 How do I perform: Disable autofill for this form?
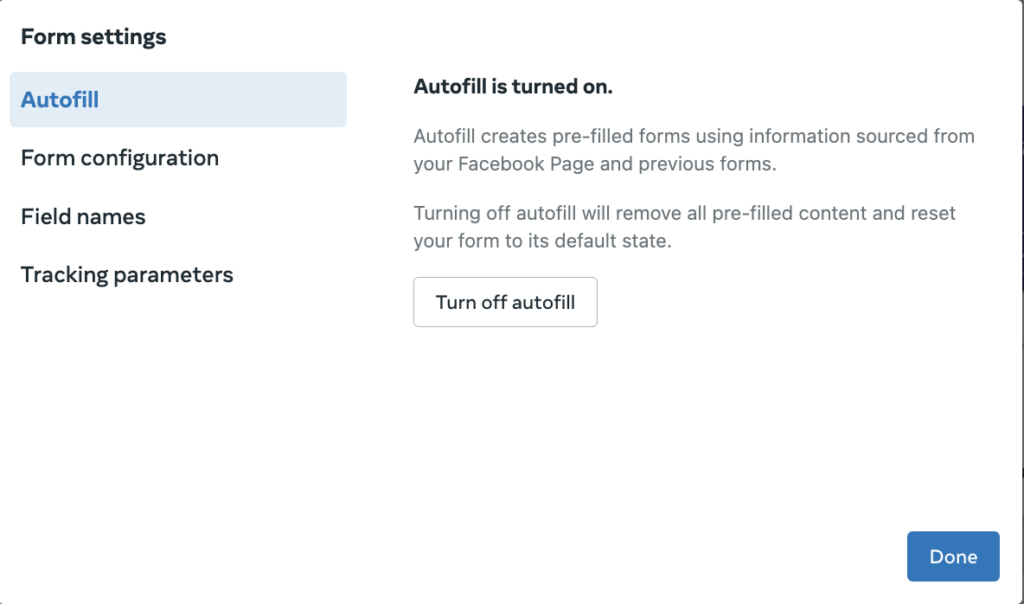(505, 302)
